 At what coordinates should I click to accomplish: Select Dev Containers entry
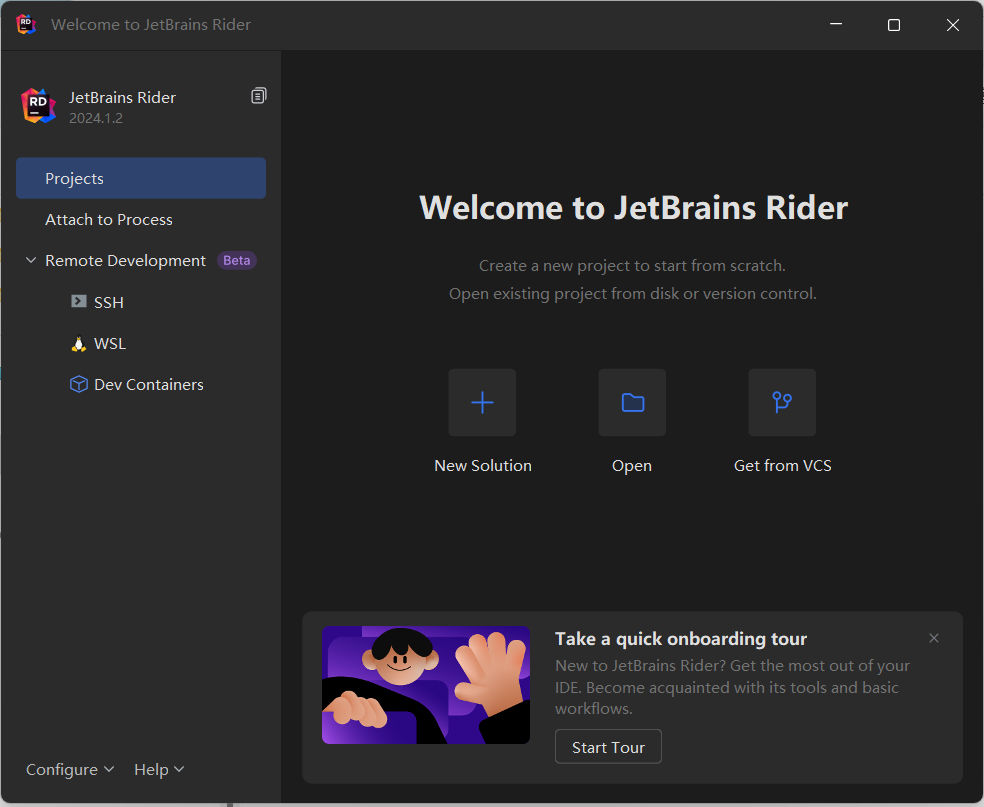[x=141, y=385]
